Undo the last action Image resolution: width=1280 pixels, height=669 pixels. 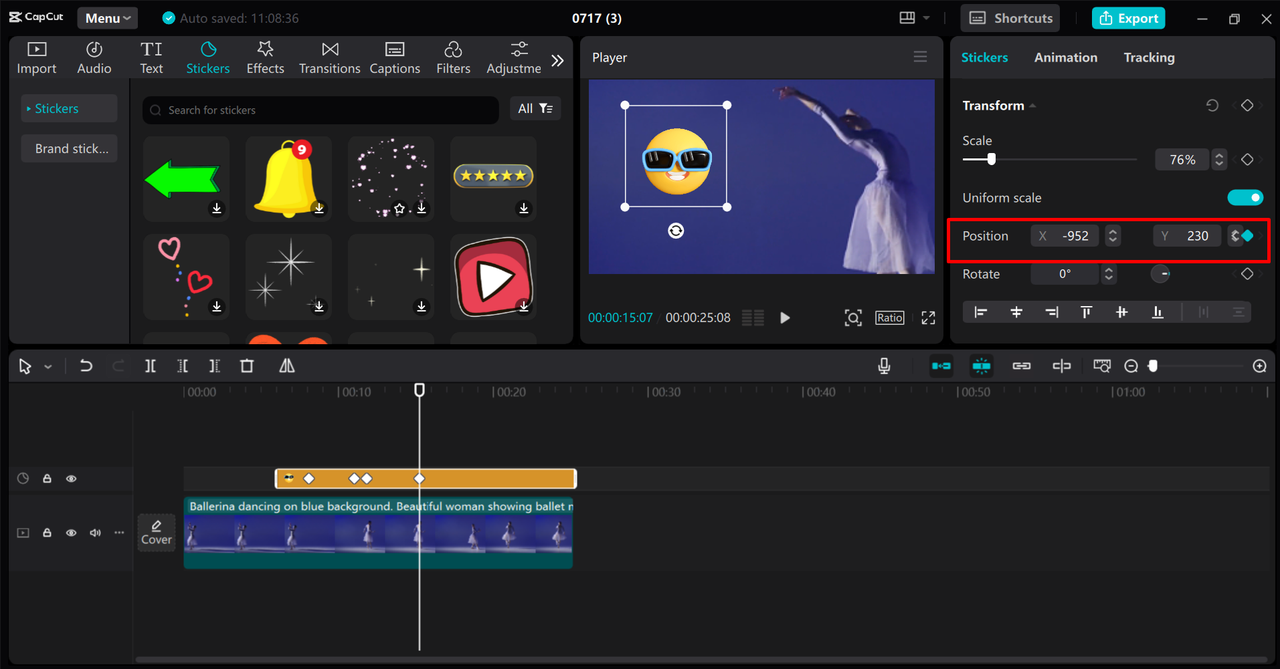tap(86, 366)
